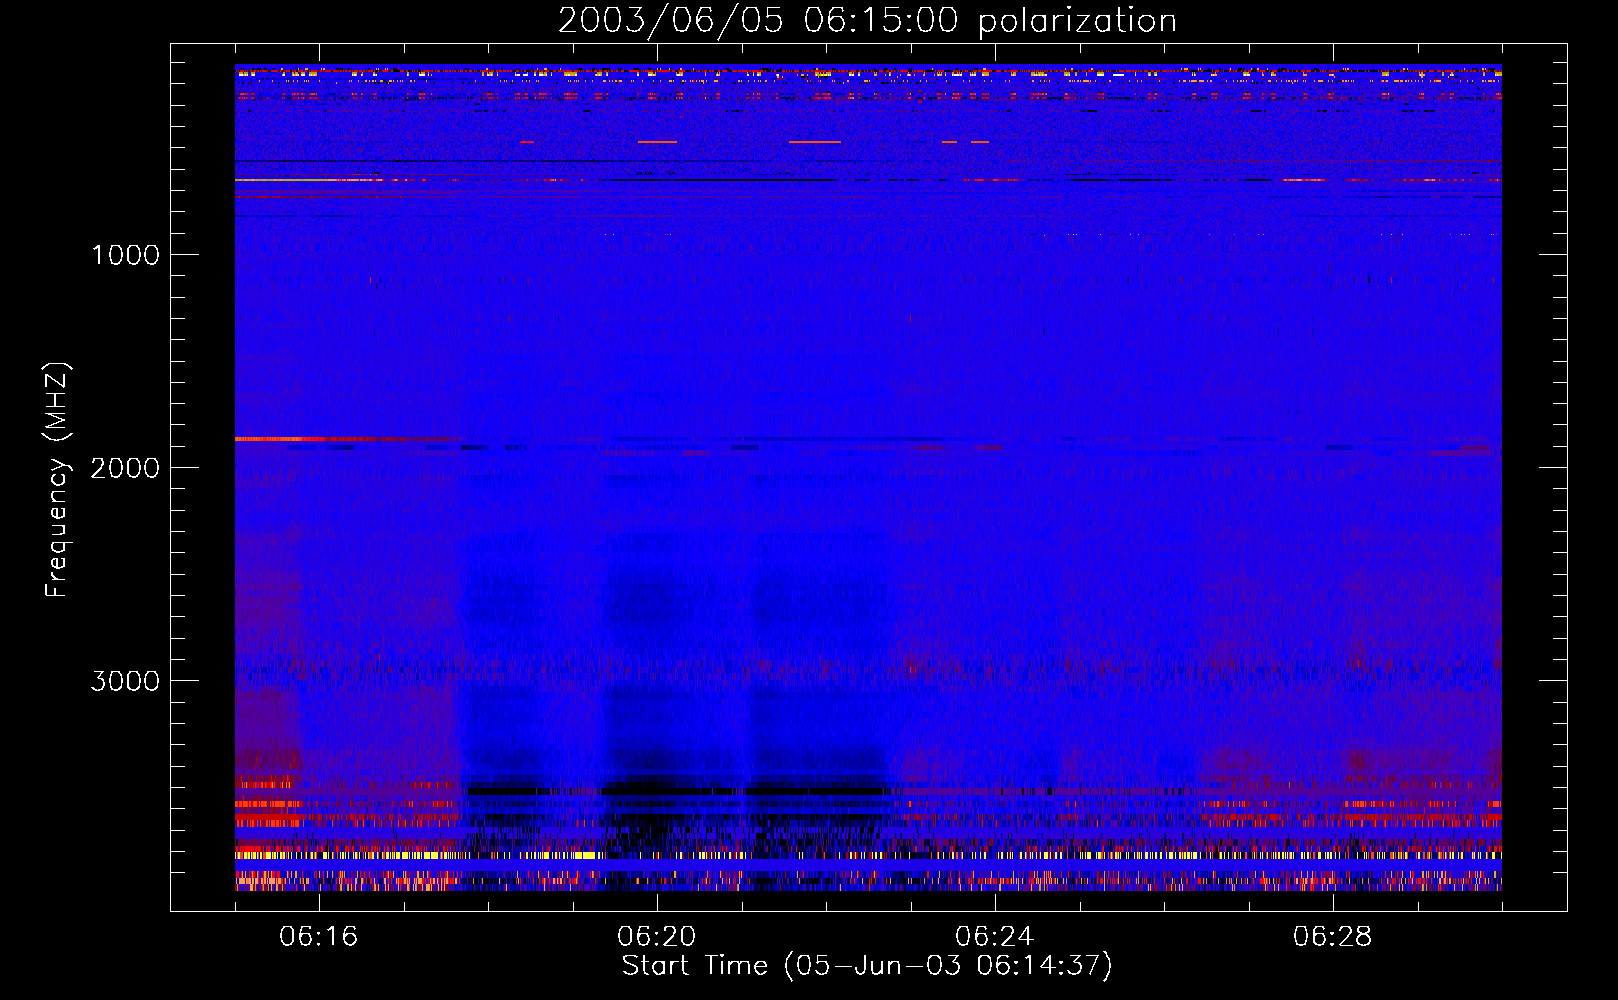Click the 06:24 time tick label
1618x1000 pixels.
[x=994, y=937]
